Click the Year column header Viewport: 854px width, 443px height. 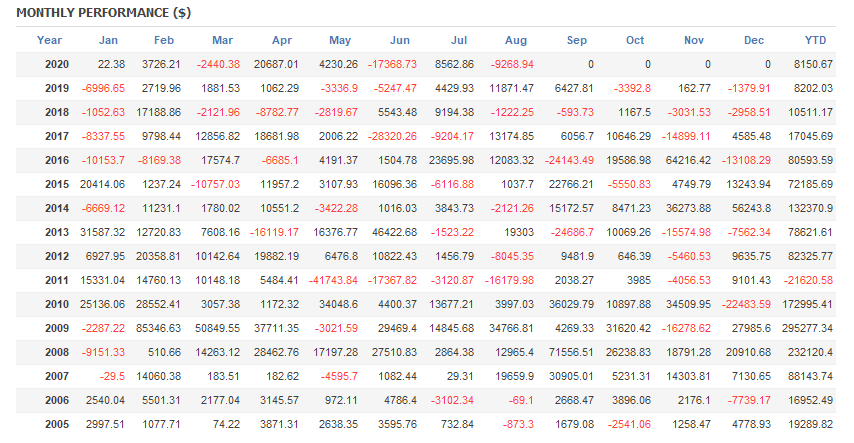[x=48, y=40]
